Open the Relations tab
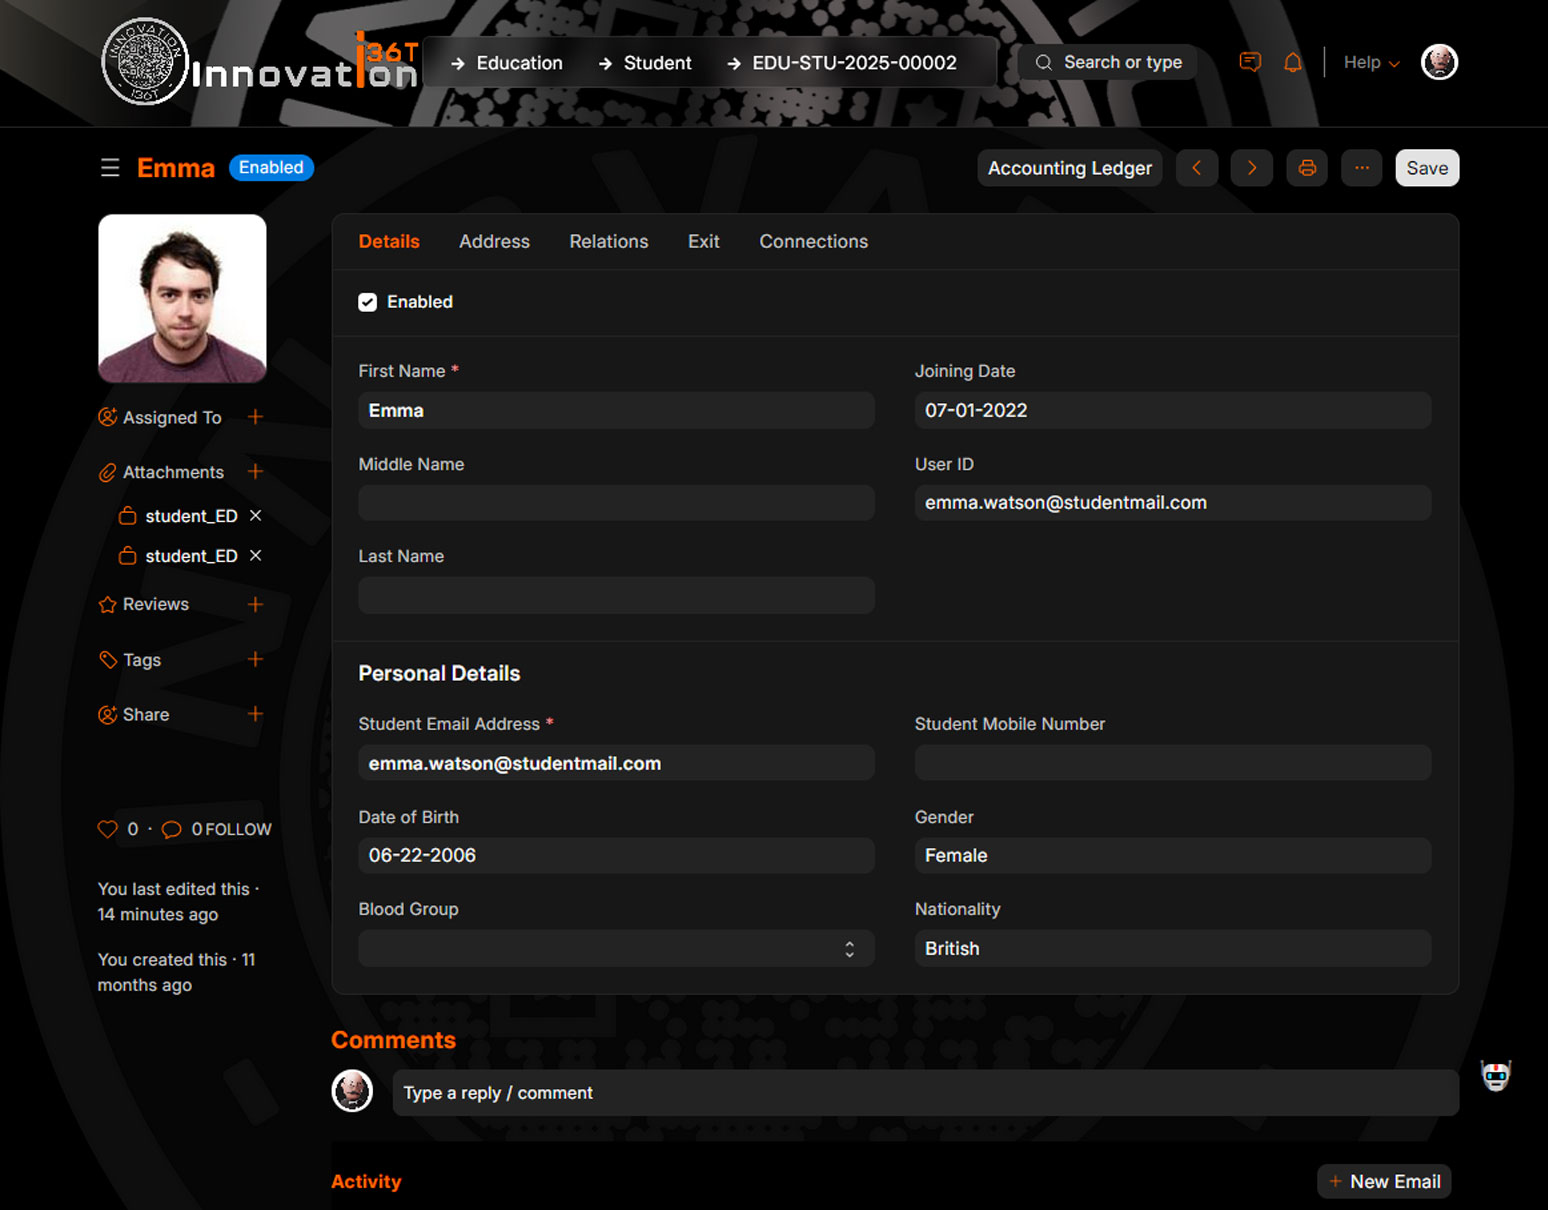The image size is (1548, 1210). click(608, 242)
